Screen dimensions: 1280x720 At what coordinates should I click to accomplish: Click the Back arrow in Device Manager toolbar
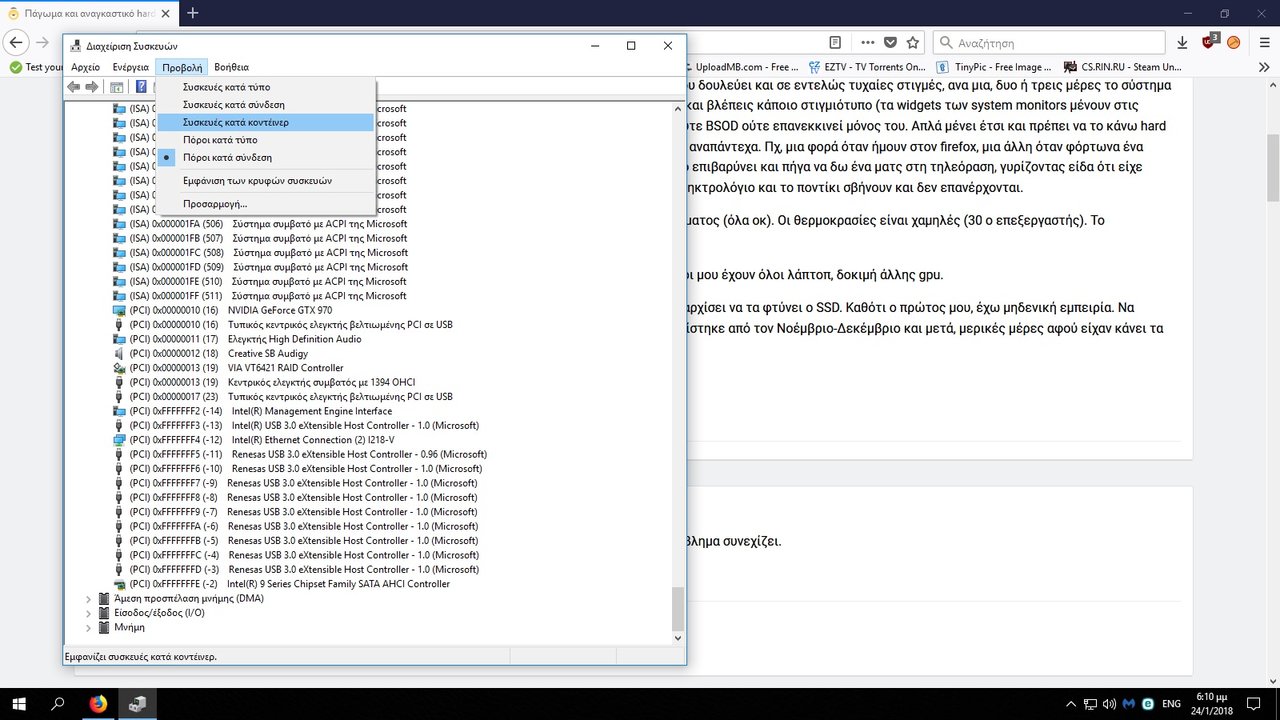point(73,87)
